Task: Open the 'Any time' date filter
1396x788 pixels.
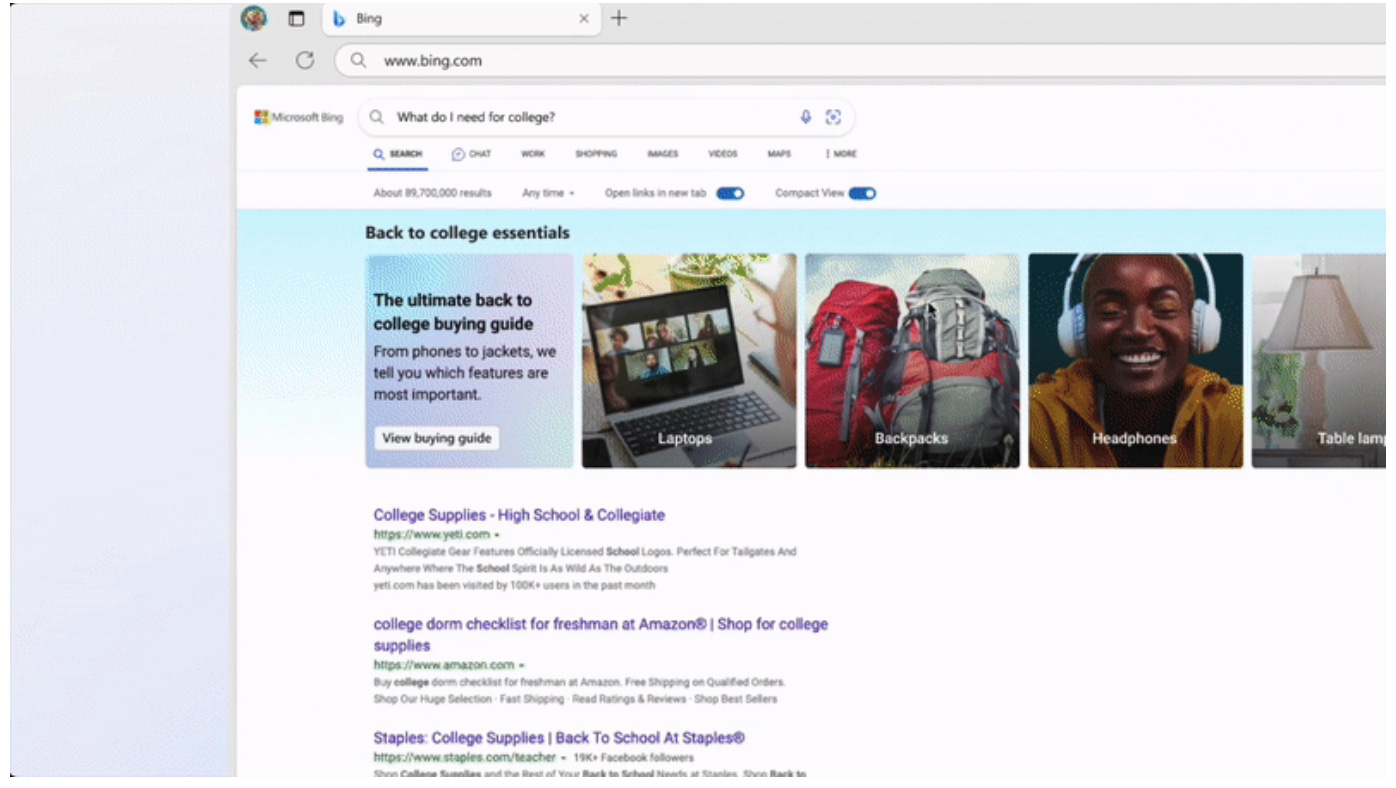Action: 548,193
